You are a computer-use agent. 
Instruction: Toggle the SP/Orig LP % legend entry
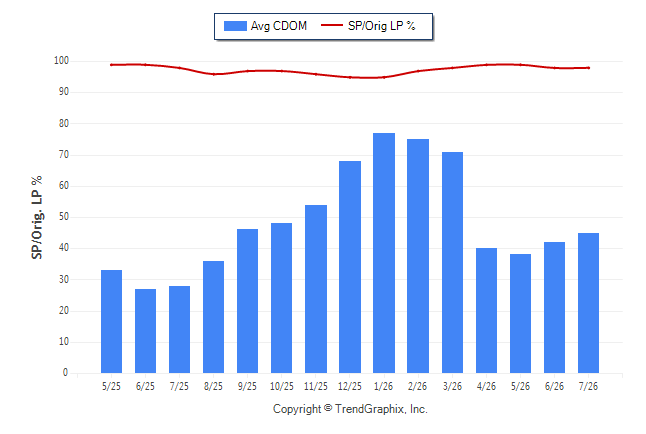click(x=381, y=26)
